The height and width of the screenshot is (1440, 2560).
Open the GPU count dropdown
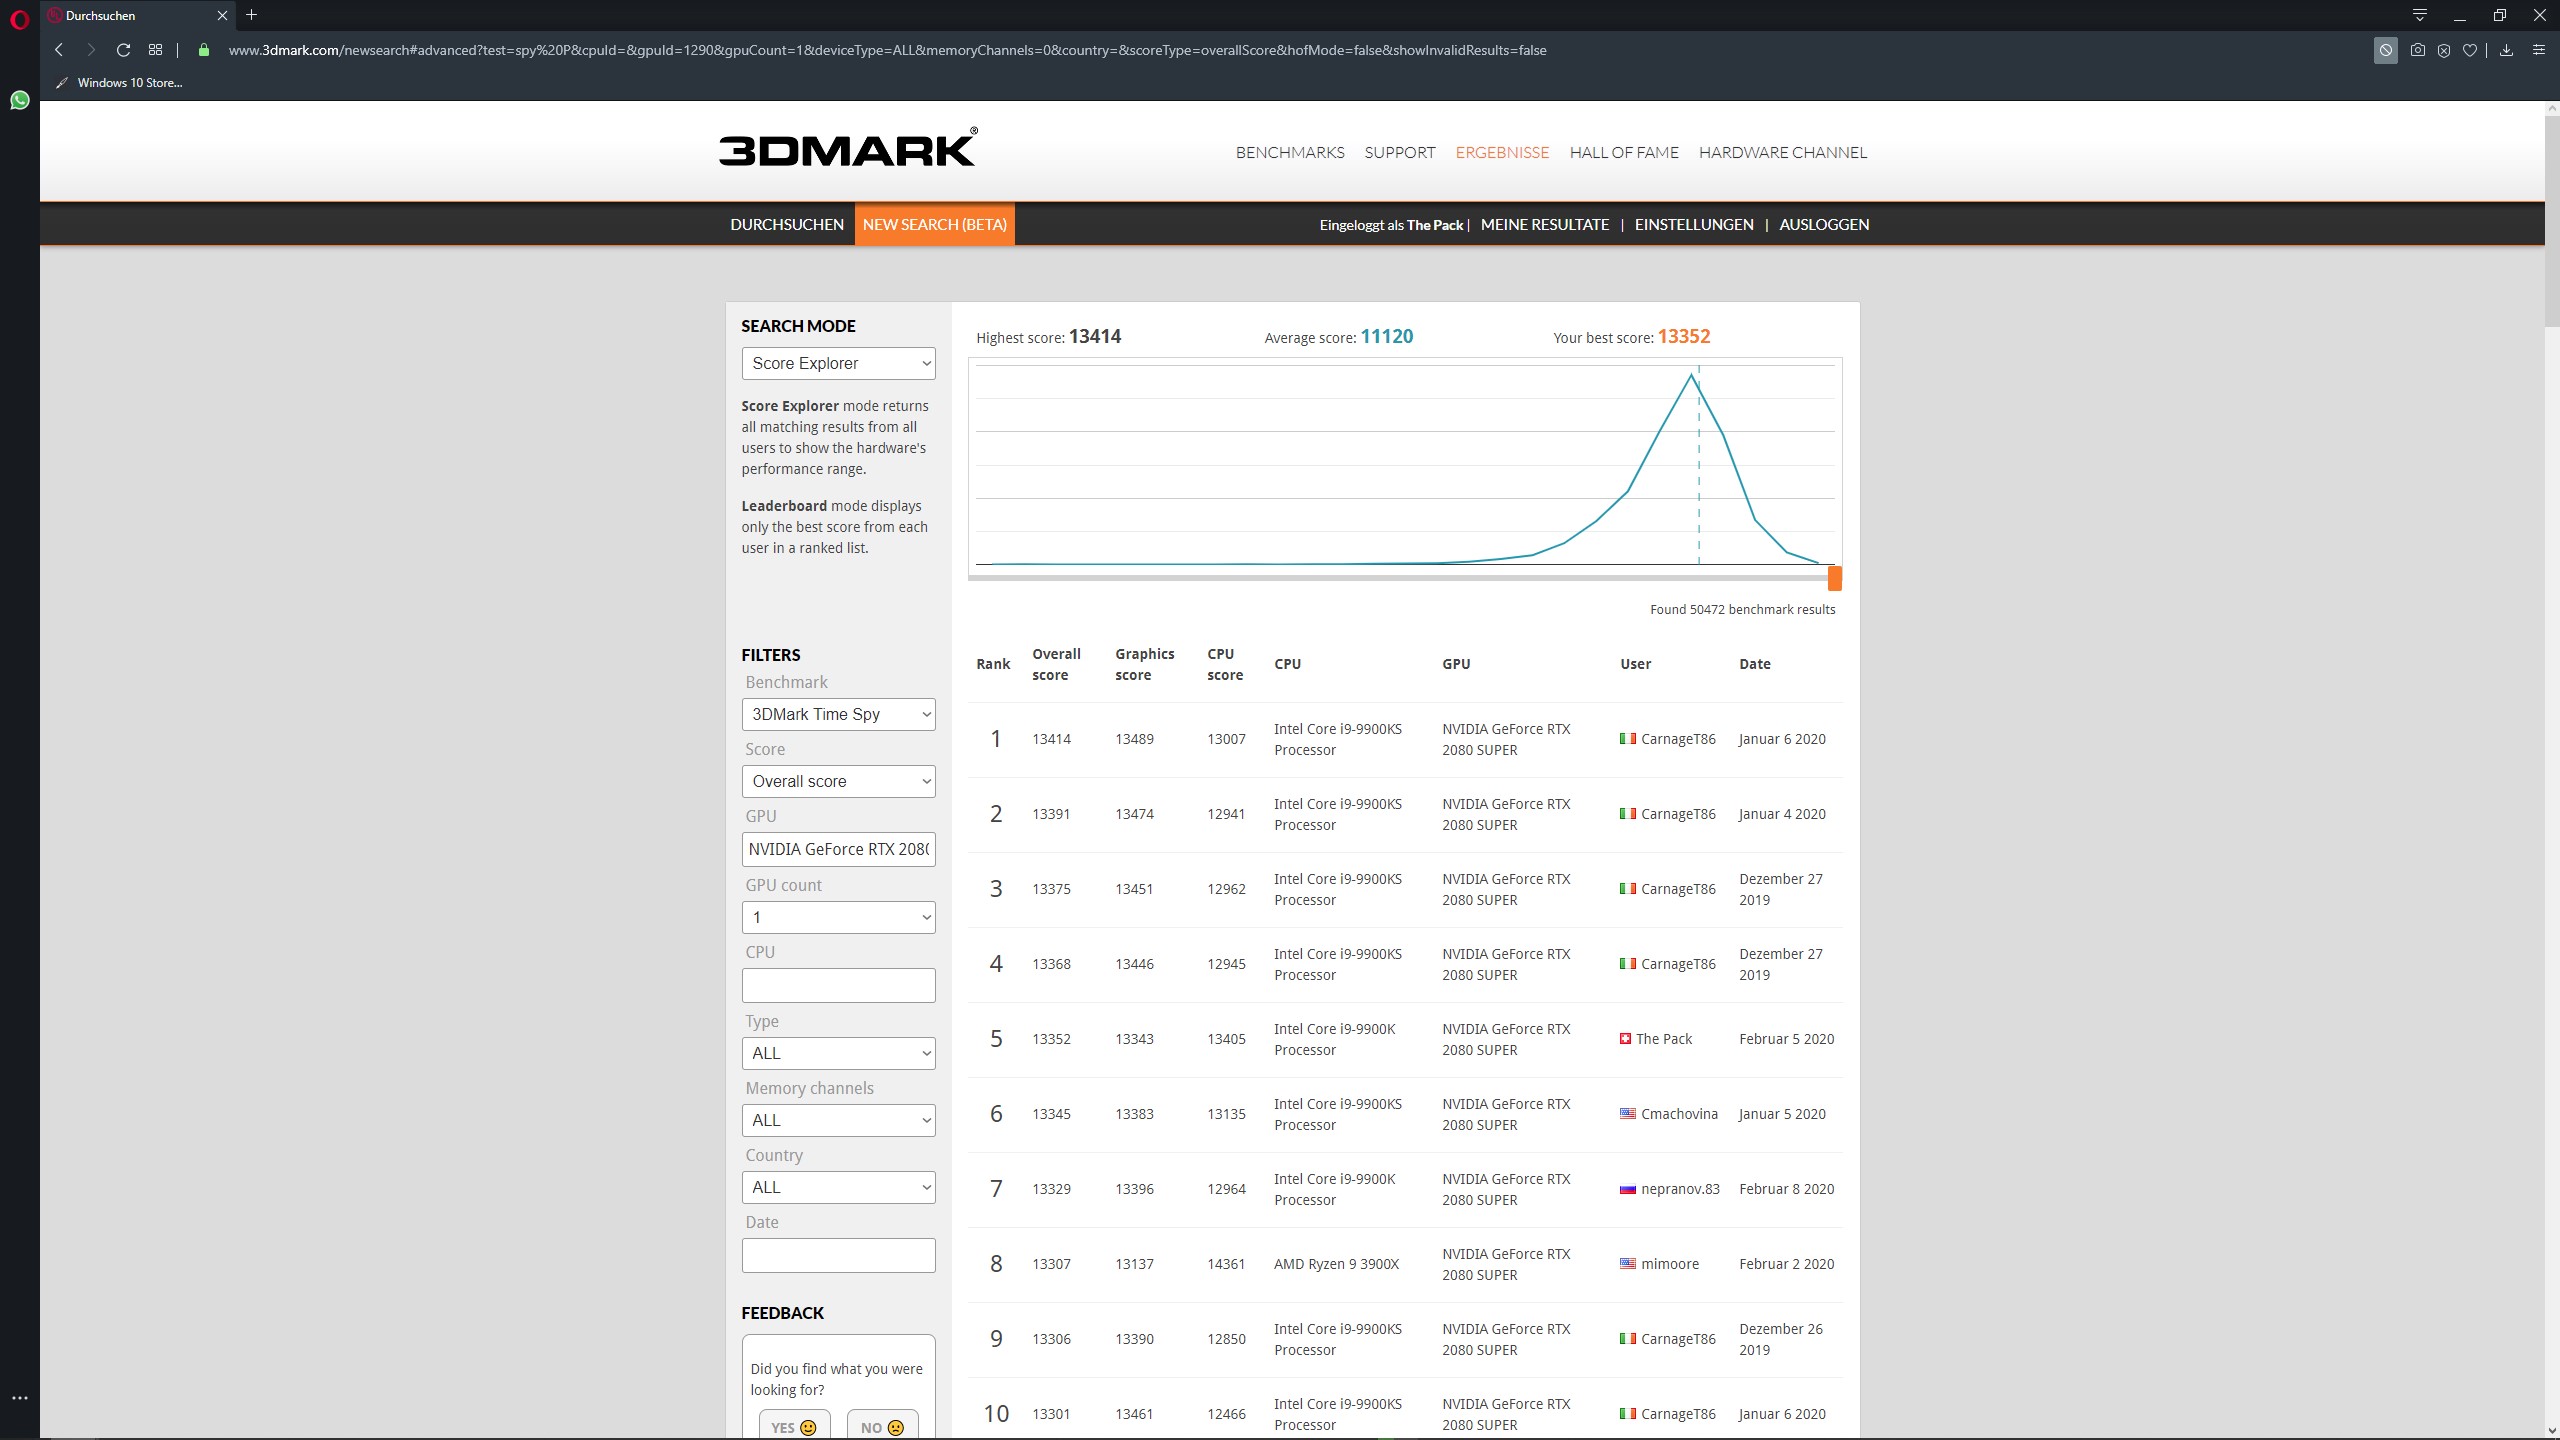pos(838,917)
